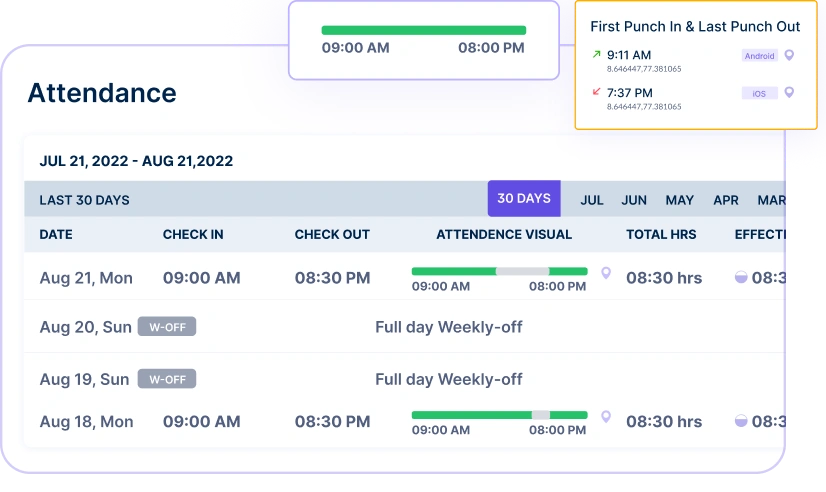Click the iOS device tag
Viewport: 826px width, 492px height.
(760, 94)
